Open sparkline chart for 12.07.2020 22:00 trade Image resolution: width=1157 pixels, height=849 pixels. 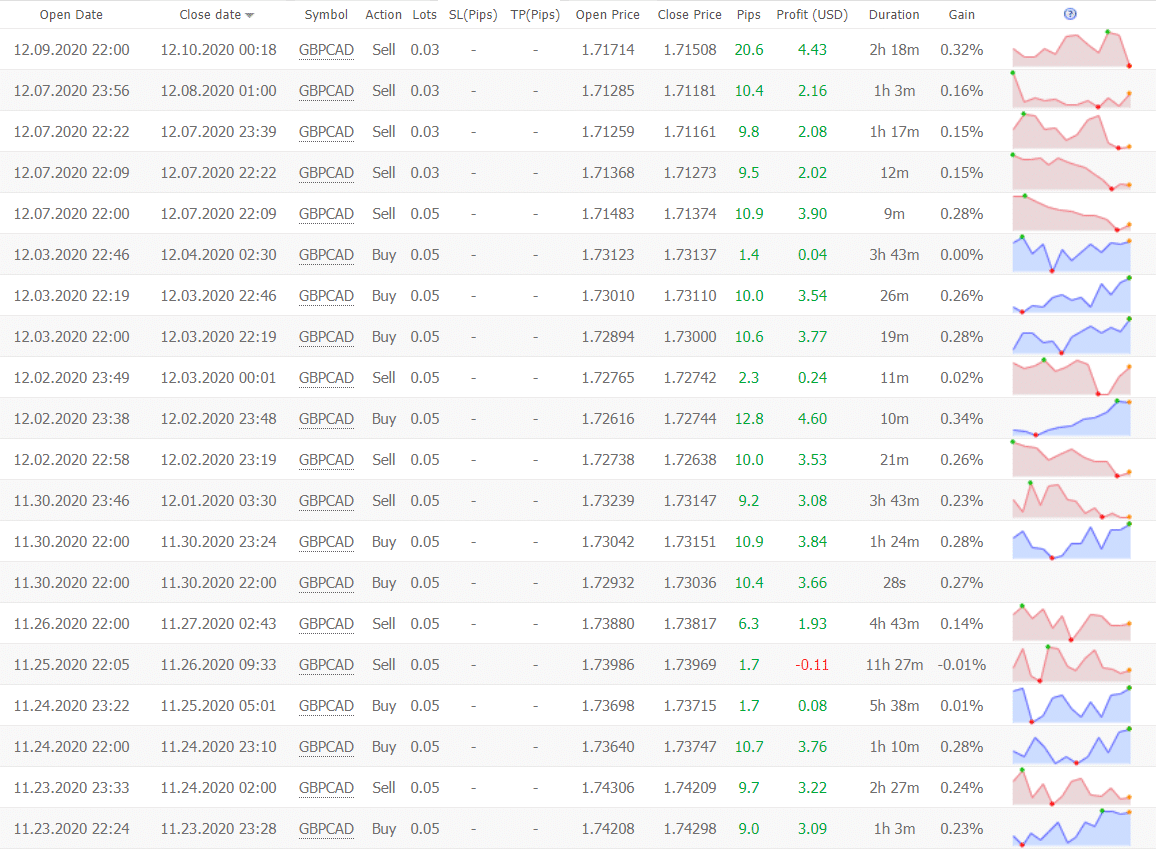1071,213
